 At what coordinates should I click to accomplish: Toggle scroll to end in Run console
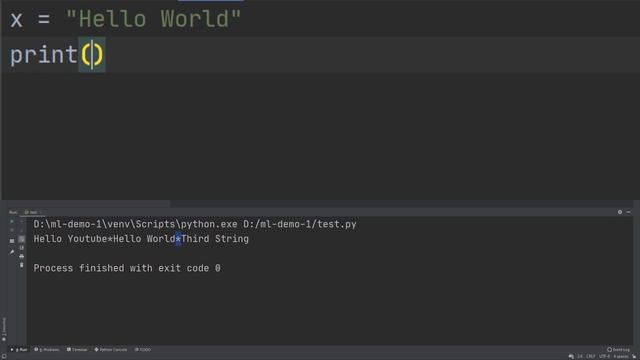click(x=22, y=248)
